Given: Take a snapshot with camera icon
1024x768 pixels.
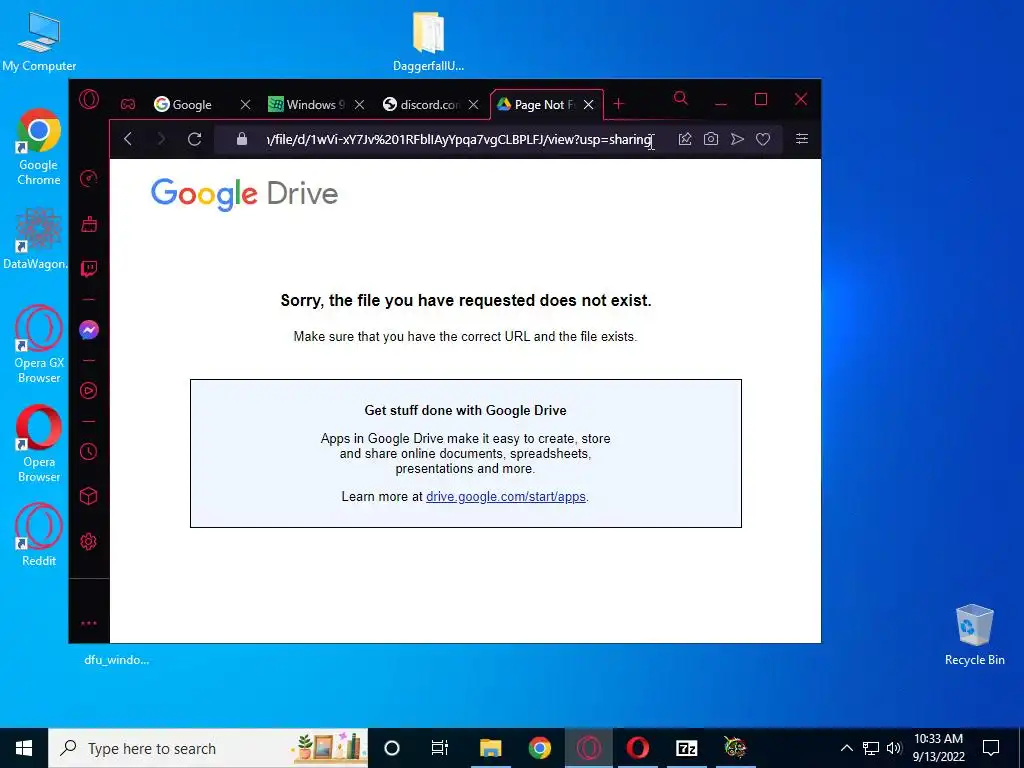Looking at the screenshot, I should (x=711, y=139).
